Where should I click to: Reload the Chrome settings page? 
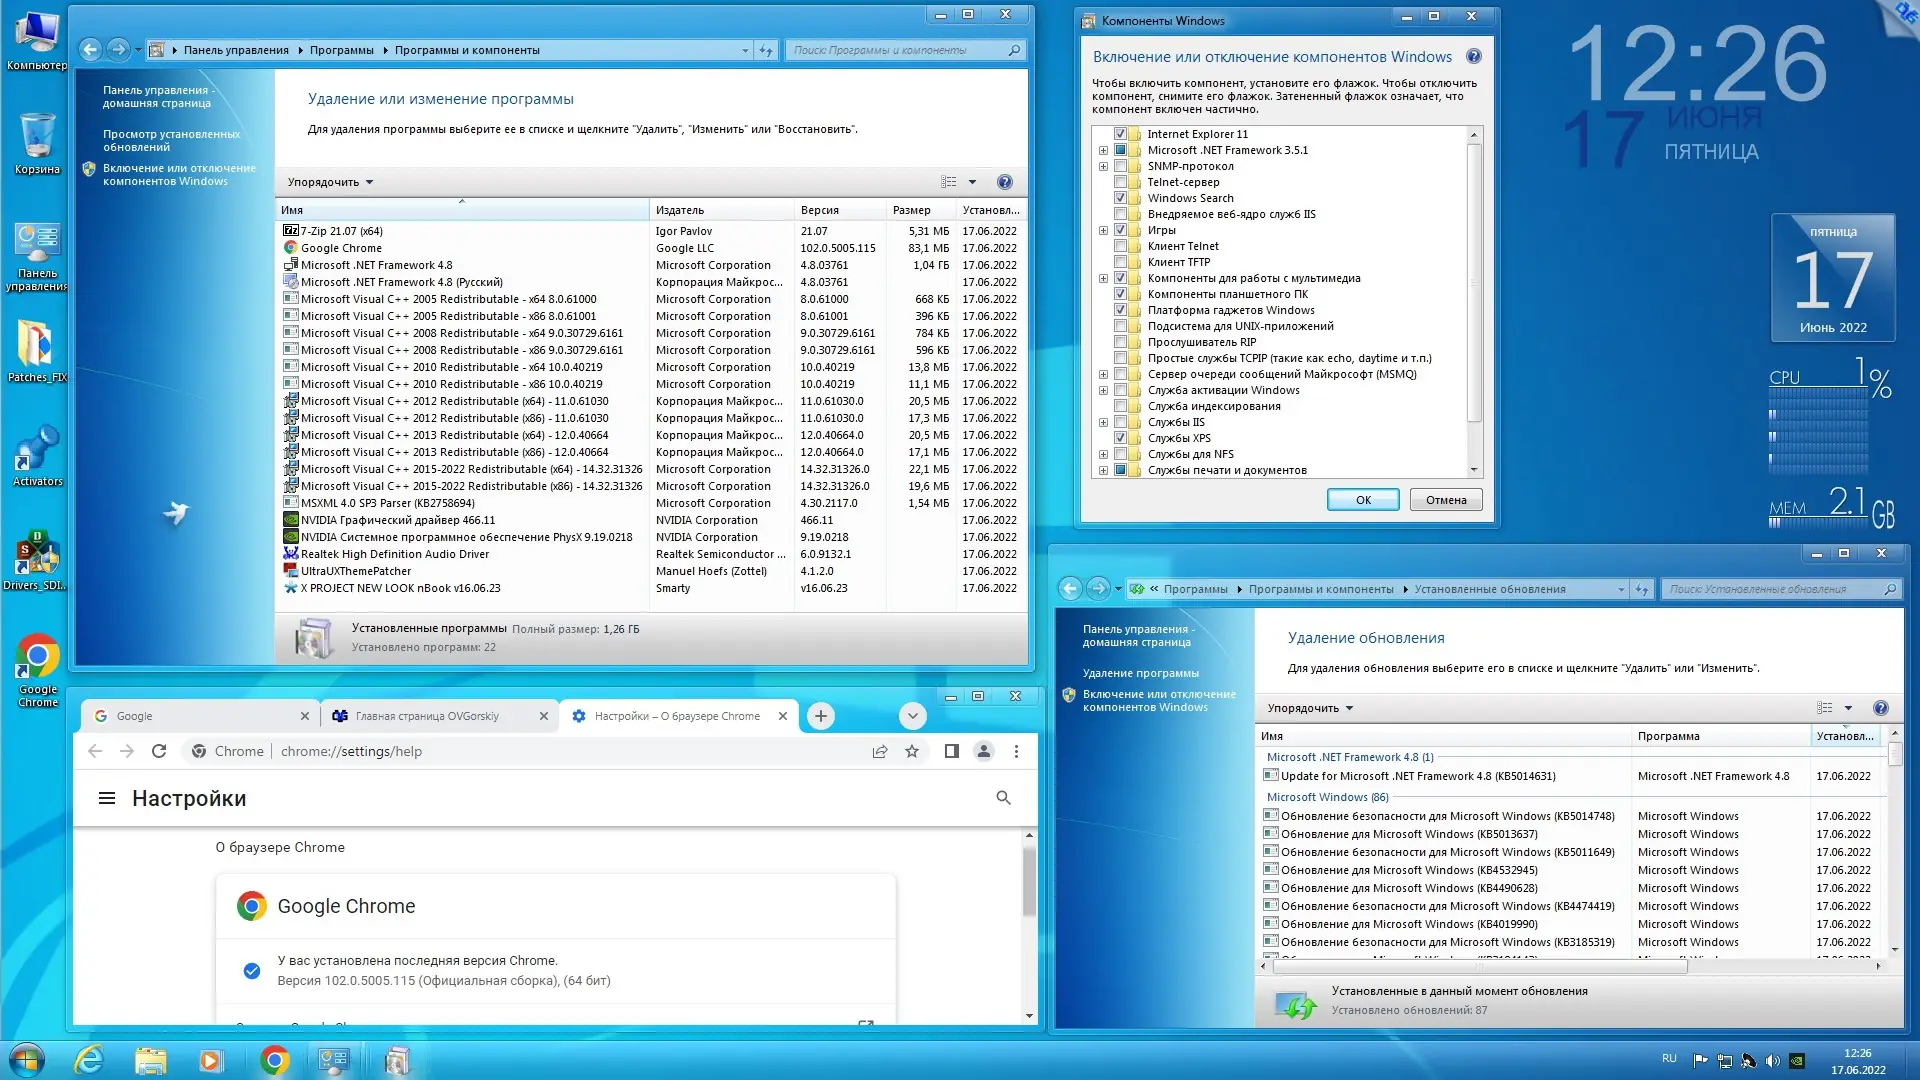(x=159, y=751)
